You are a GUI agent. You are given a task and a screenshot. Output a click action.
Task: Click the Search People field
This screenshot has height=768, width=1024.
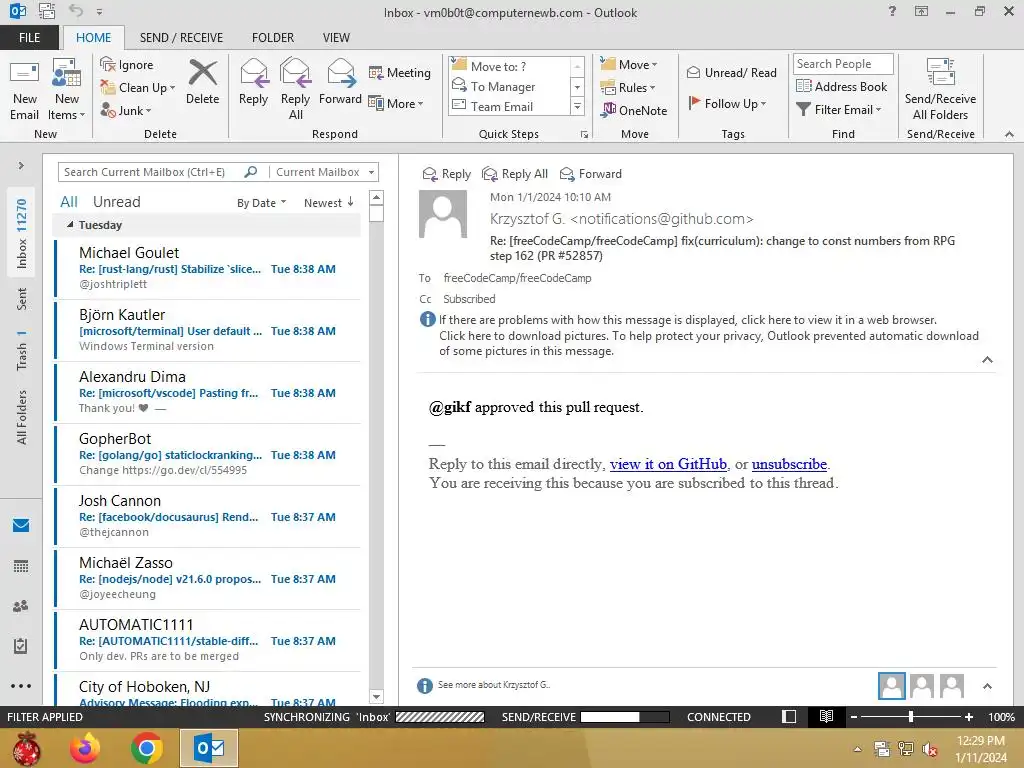pos(842,63)
